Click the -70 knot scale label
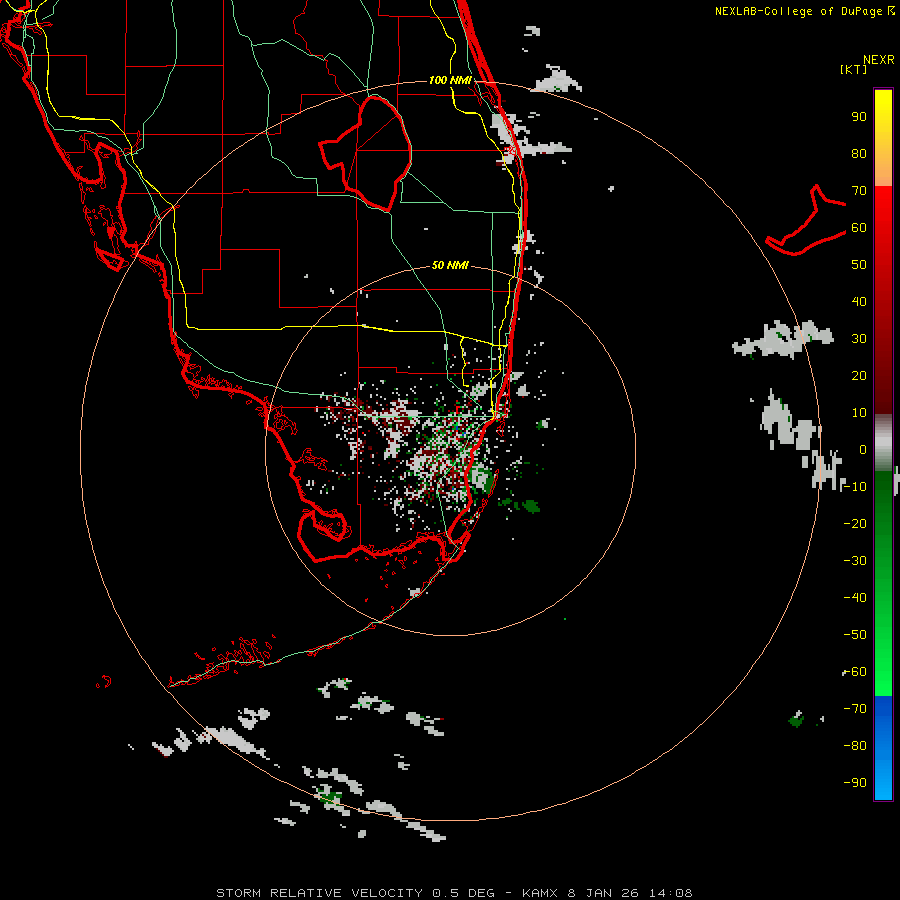This screenshot has width=900, height=900. [855, 709]
